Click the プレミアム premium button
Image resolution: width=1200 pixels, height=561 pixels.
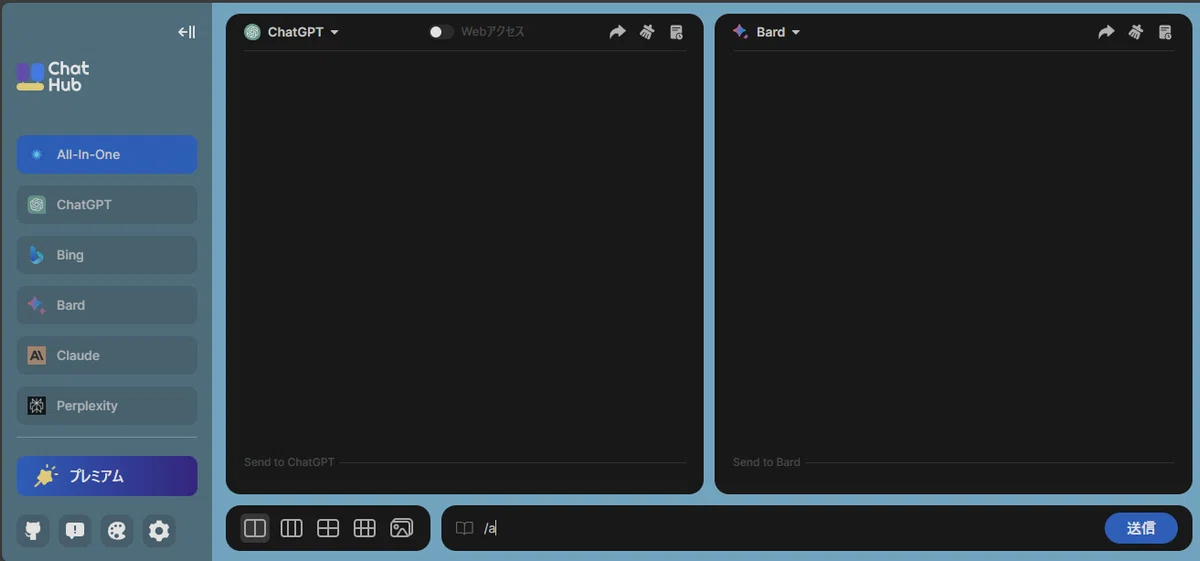(107, 476)
